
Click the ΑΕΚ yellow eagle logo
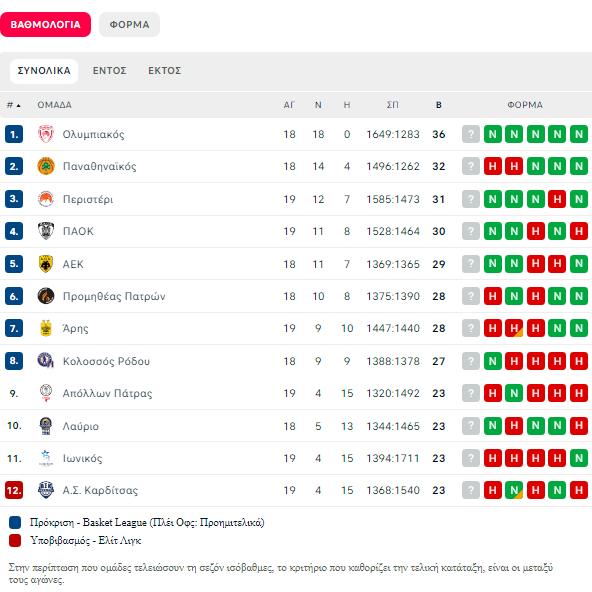46,264
